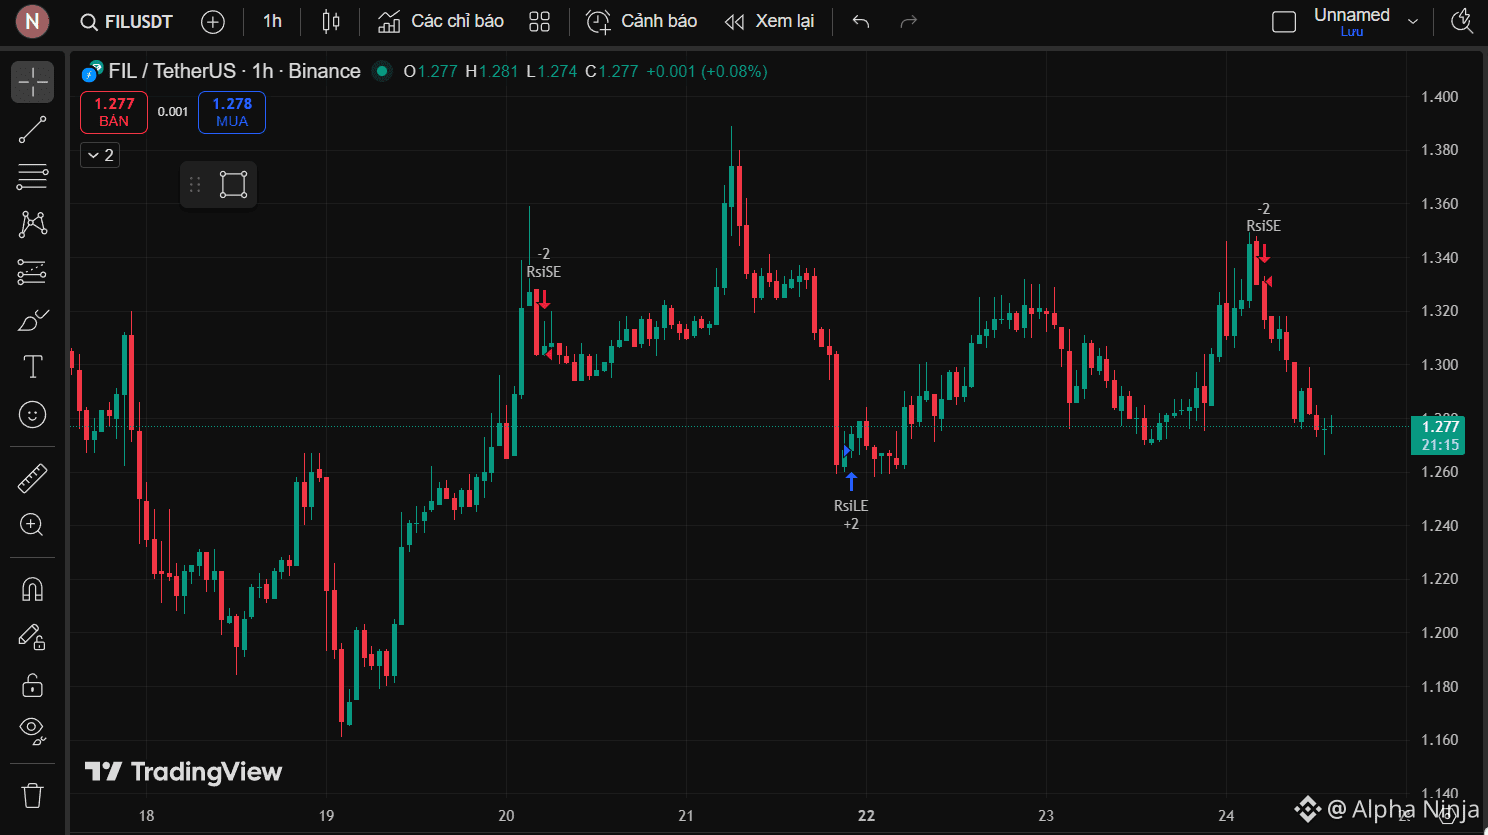Open the user profile avatar N
This screenshot has height=835, width=1488.
pyautogui.click(x=32, y=21)
